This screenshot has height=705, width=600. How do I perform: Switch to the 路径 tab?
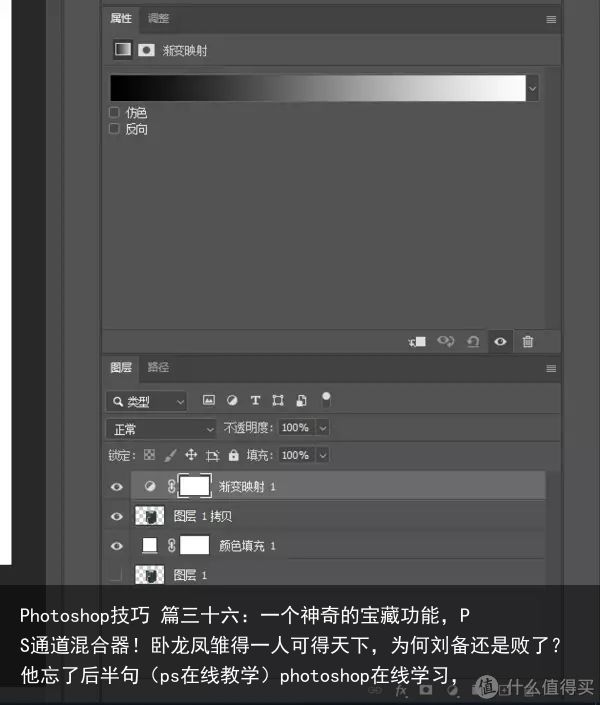pyautogui.click(x=158, y=367)
